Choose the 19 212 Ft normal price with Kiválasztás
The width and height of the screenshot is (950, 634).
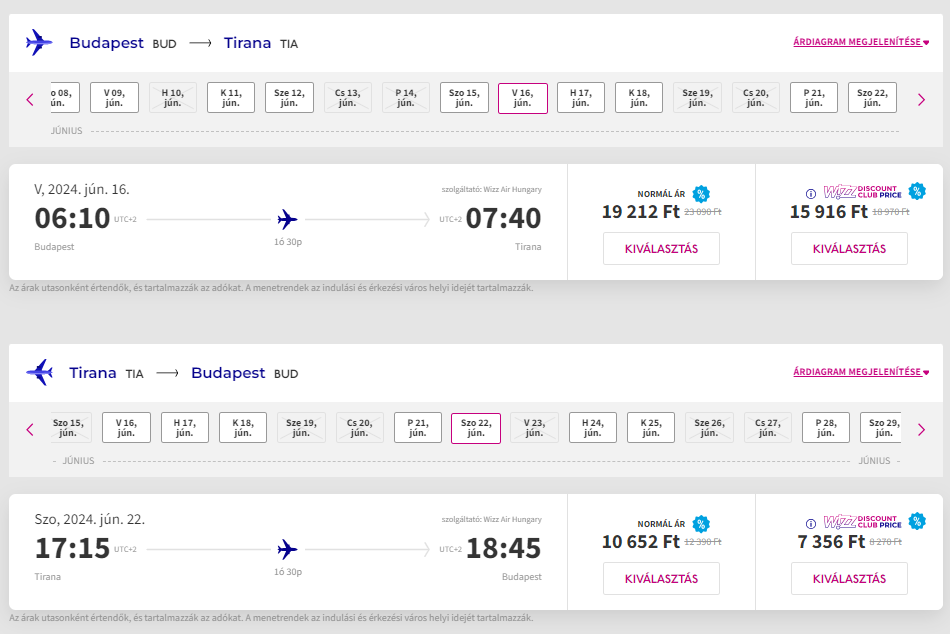click(x=661, y=249)
